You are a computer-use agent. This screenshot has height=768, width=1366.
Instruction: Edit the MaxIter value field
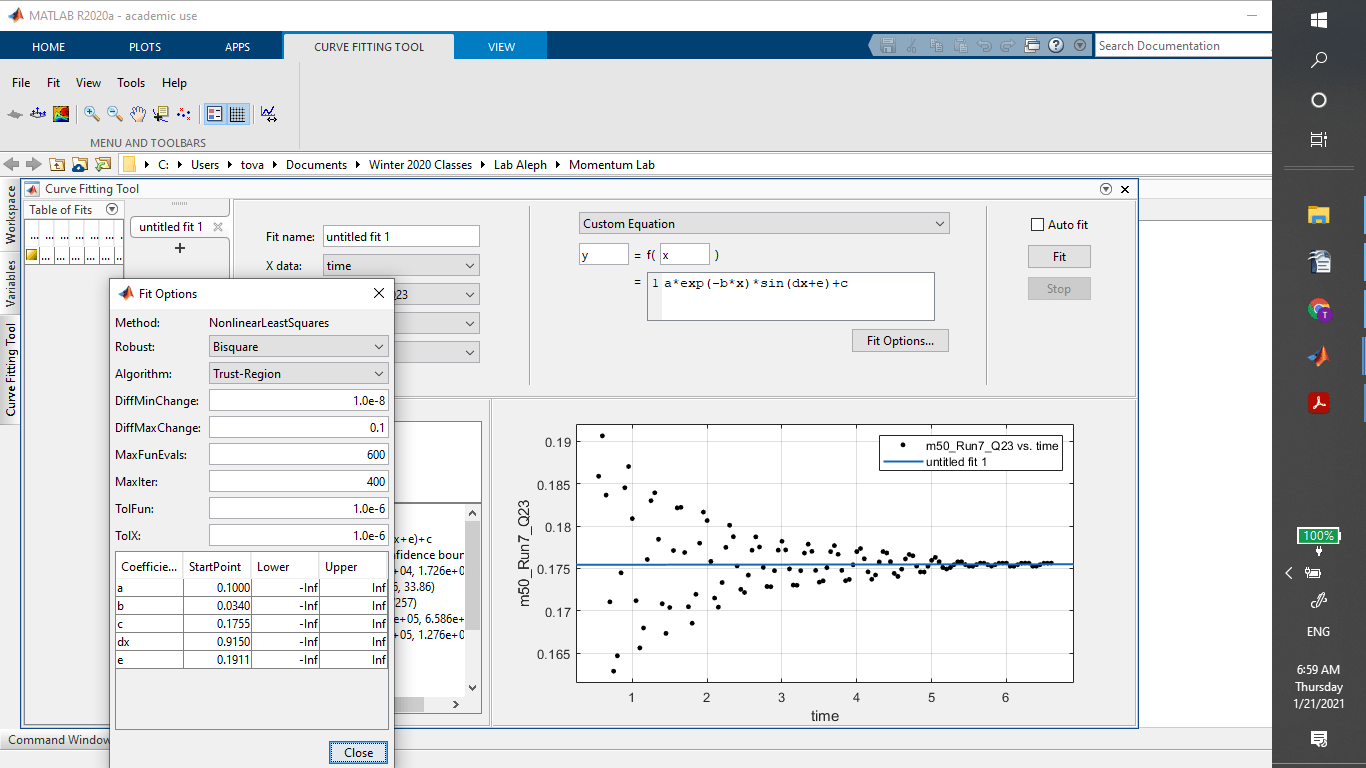(298, 481)
